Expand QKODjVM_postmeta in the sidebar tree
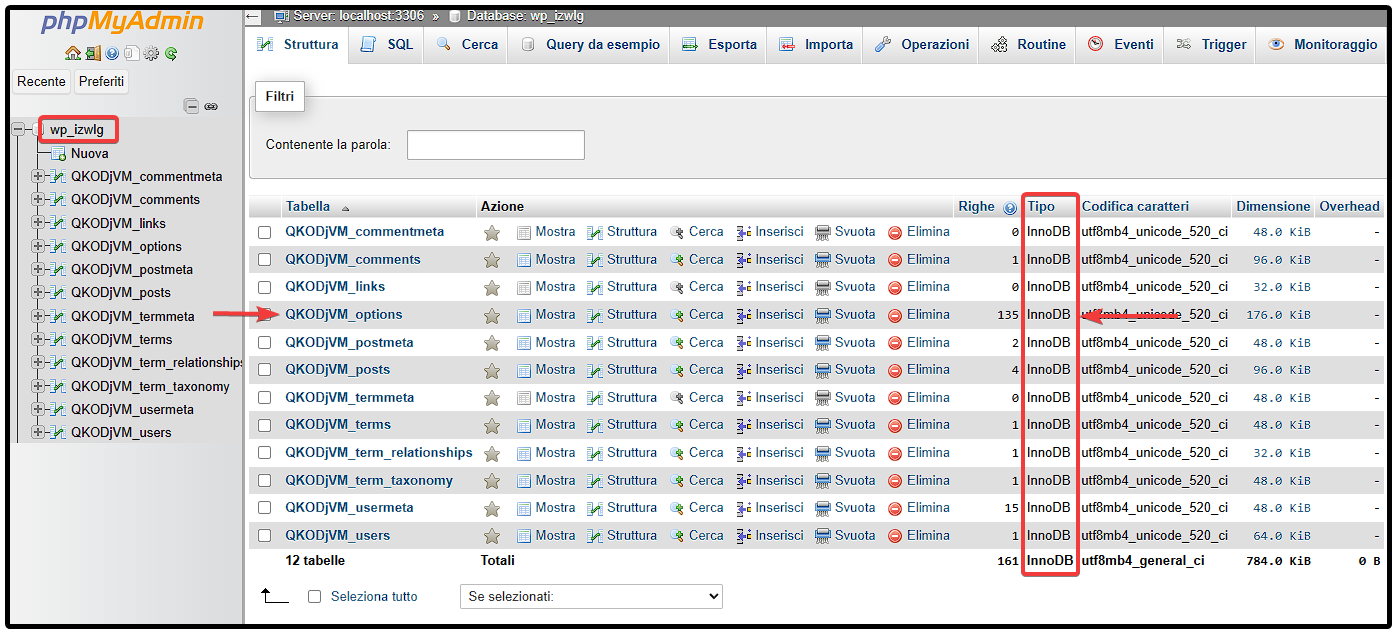 [38, 270]
